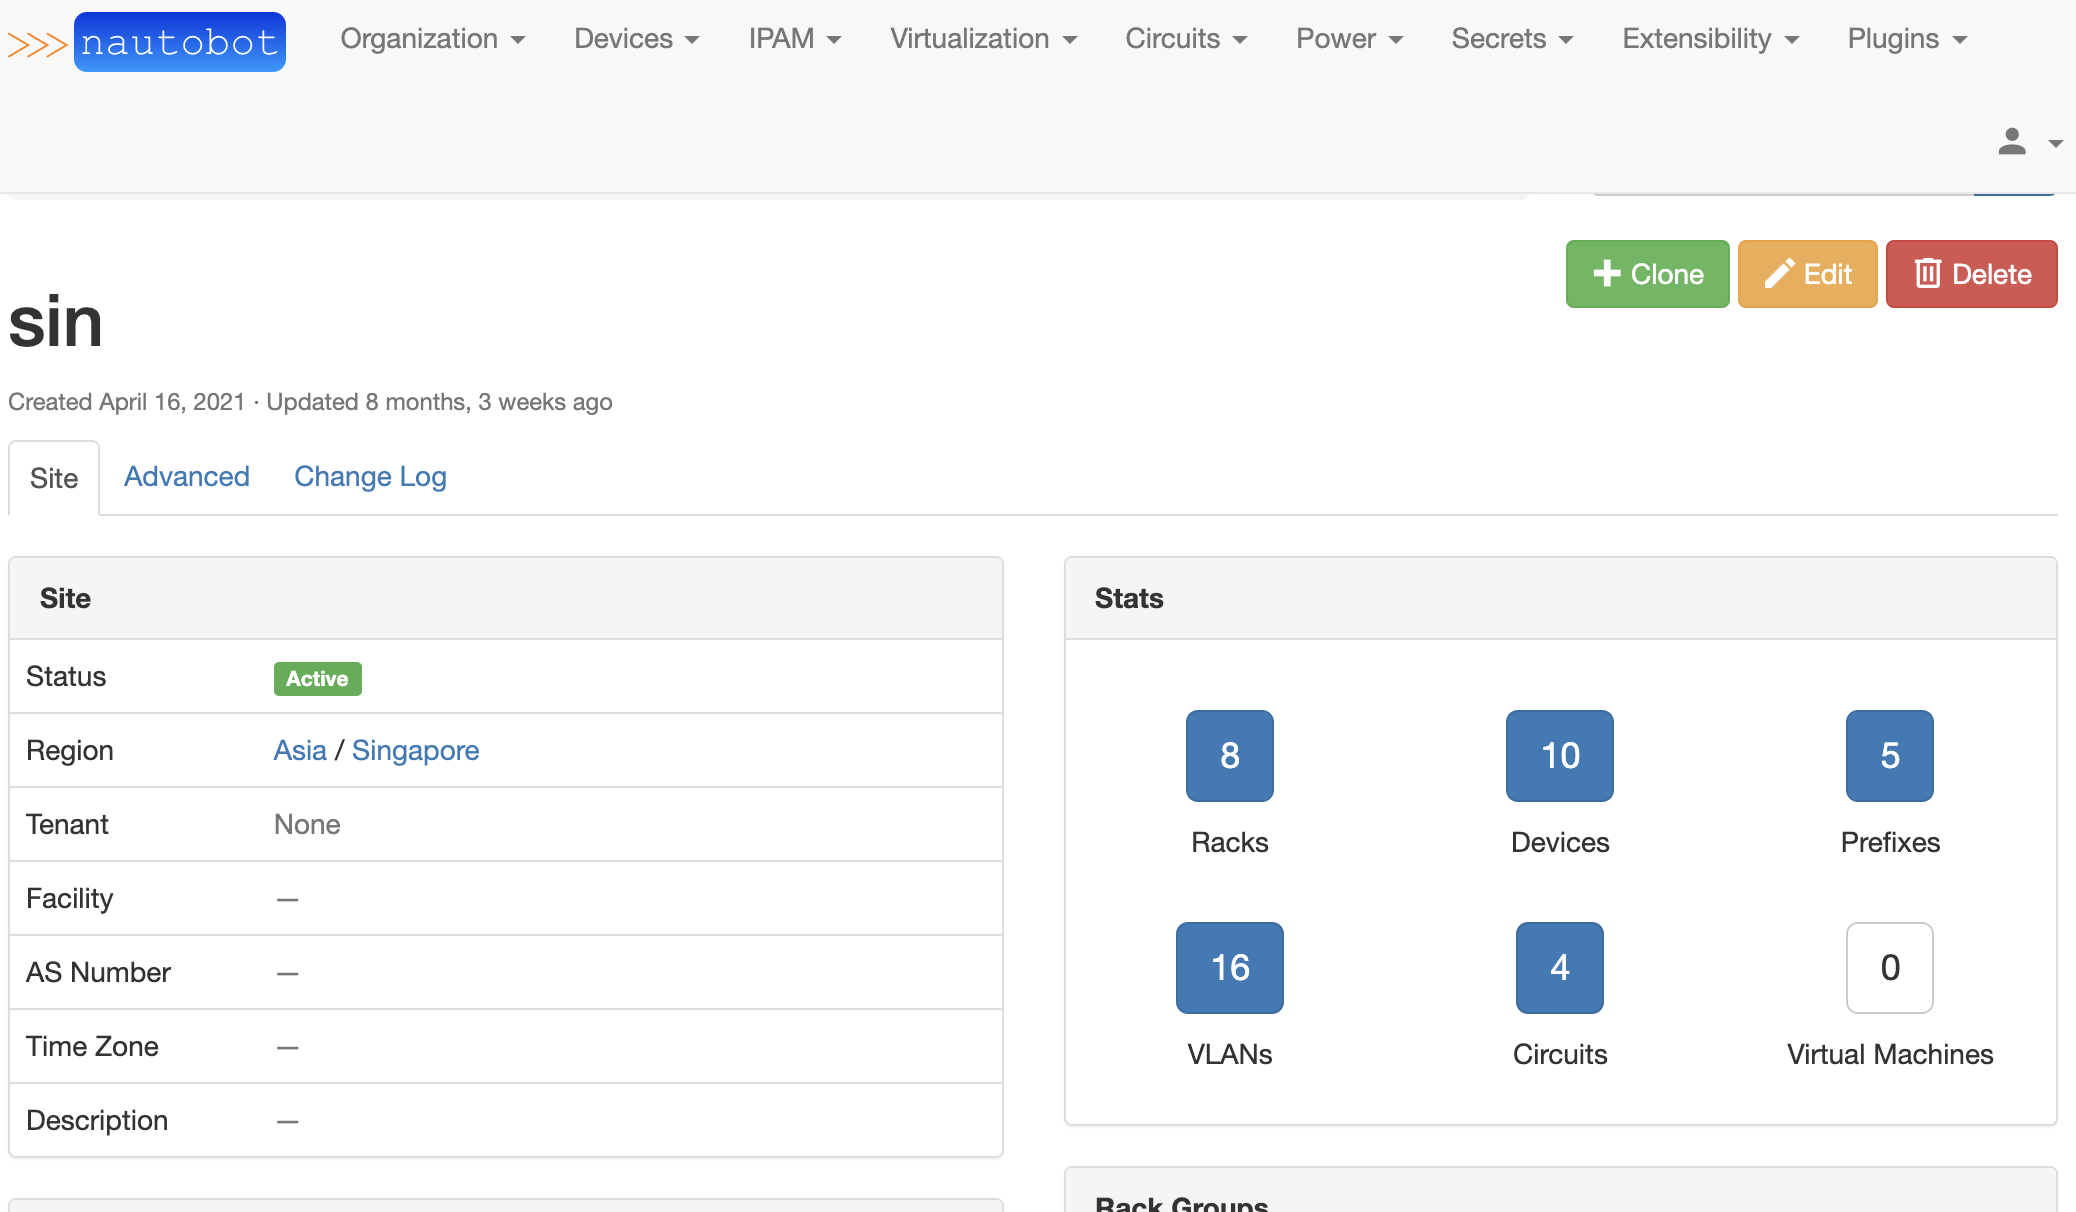Open the Circuits count badge showing 4
2076x1212 pixels.
[1559, 968]
